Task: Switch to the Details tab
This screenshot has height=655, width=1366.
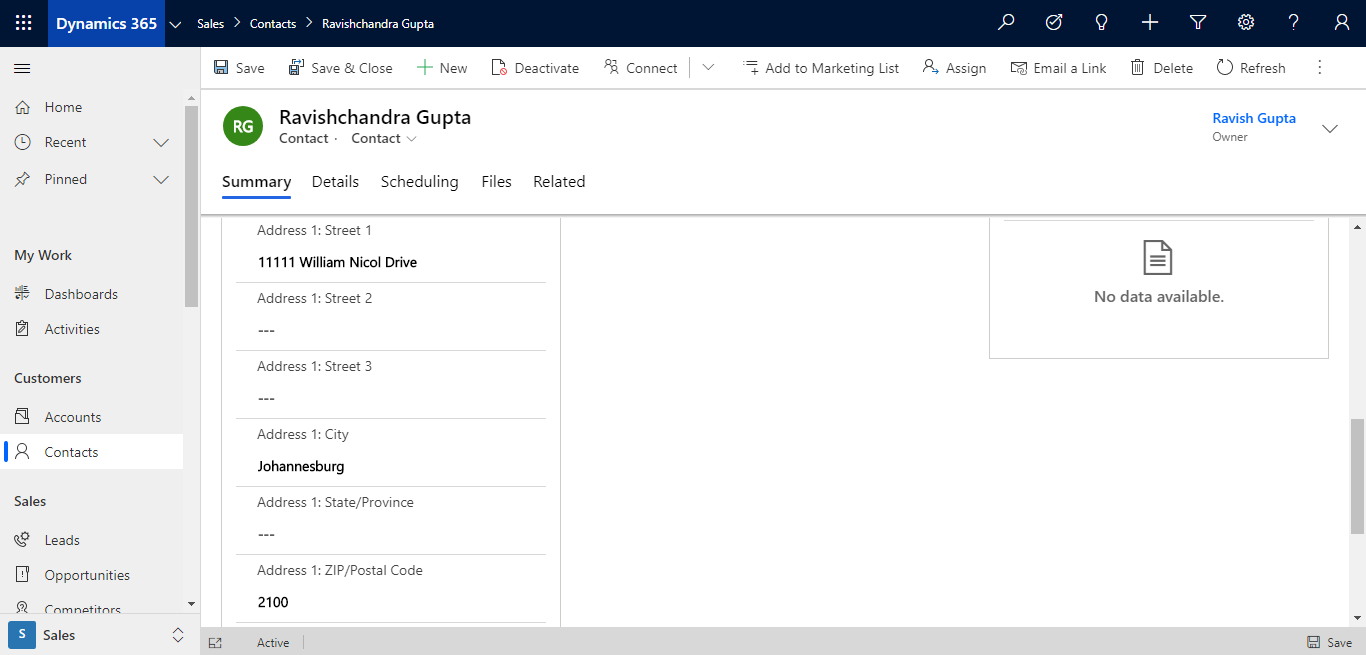Action: (335, 182)
